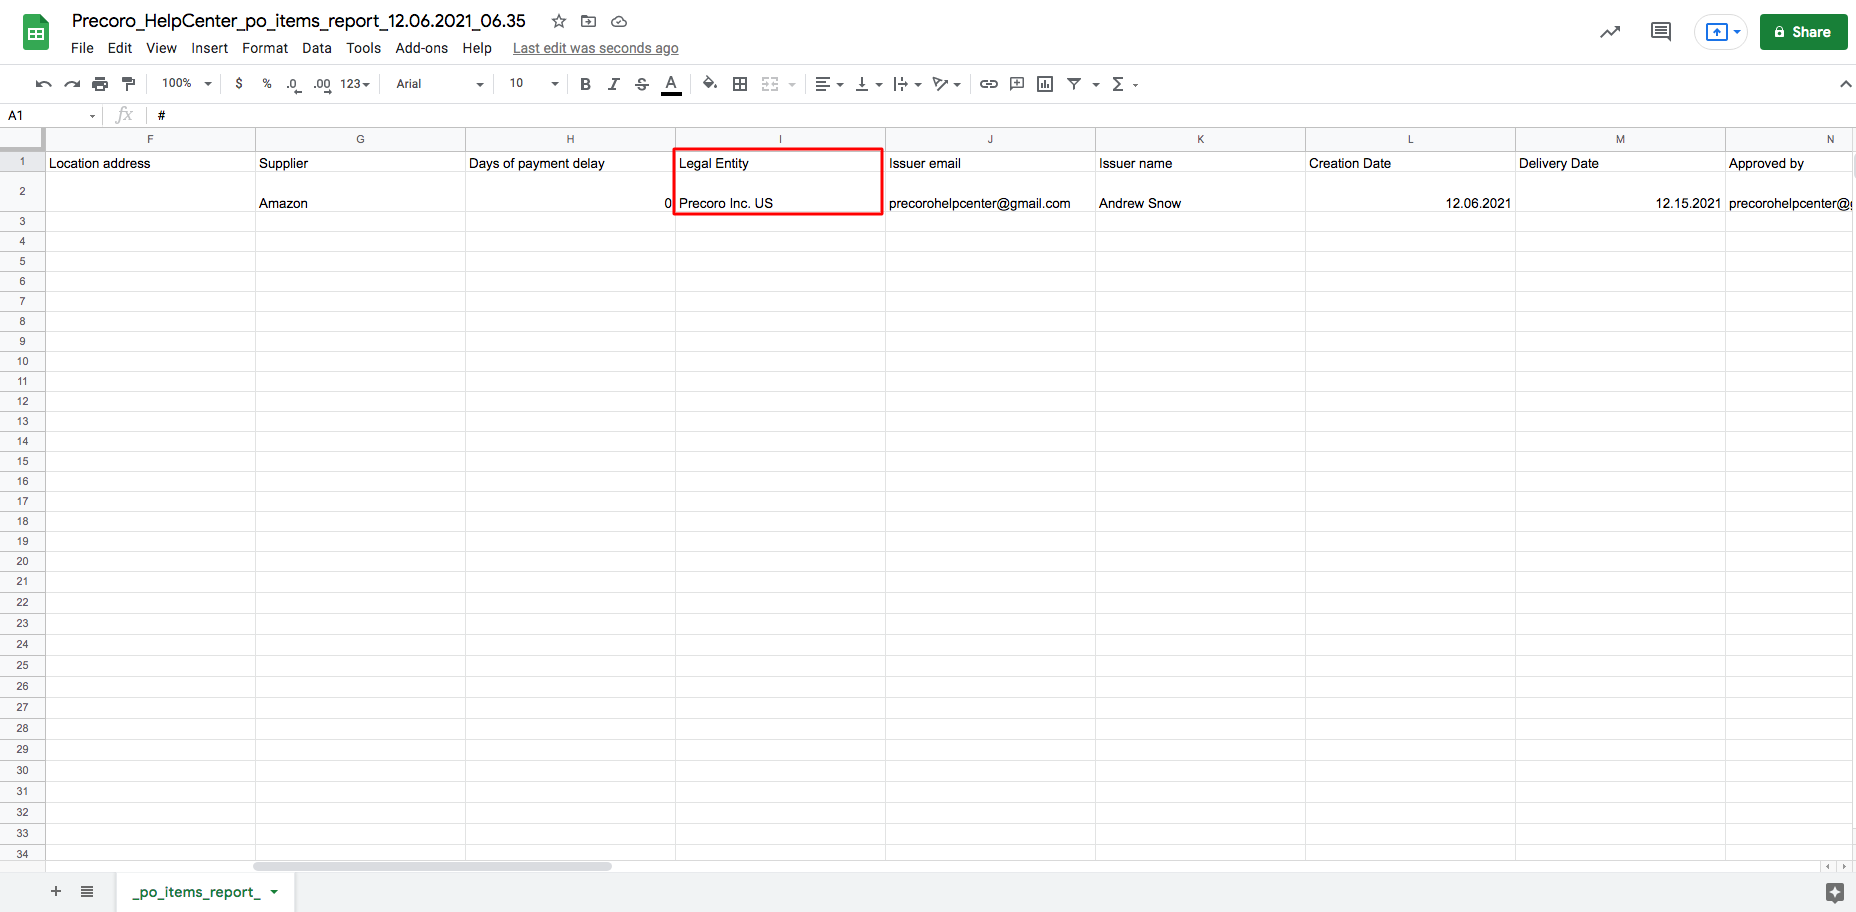Print the spreadsheet with printer icon
Viewport: 1856px width, 912px height.
click(x=100, y=84)
